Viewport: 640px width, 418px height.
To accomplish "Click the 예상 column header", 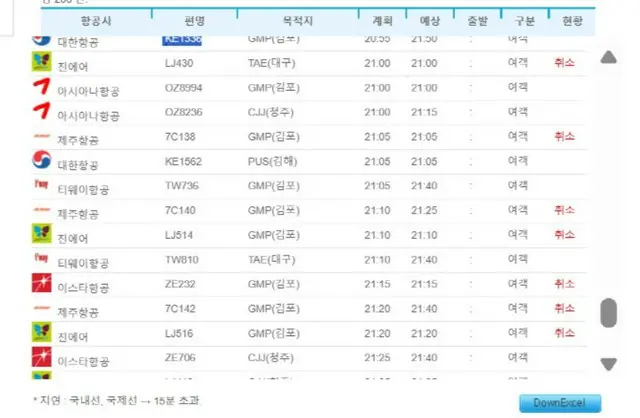I will (430, 21).
